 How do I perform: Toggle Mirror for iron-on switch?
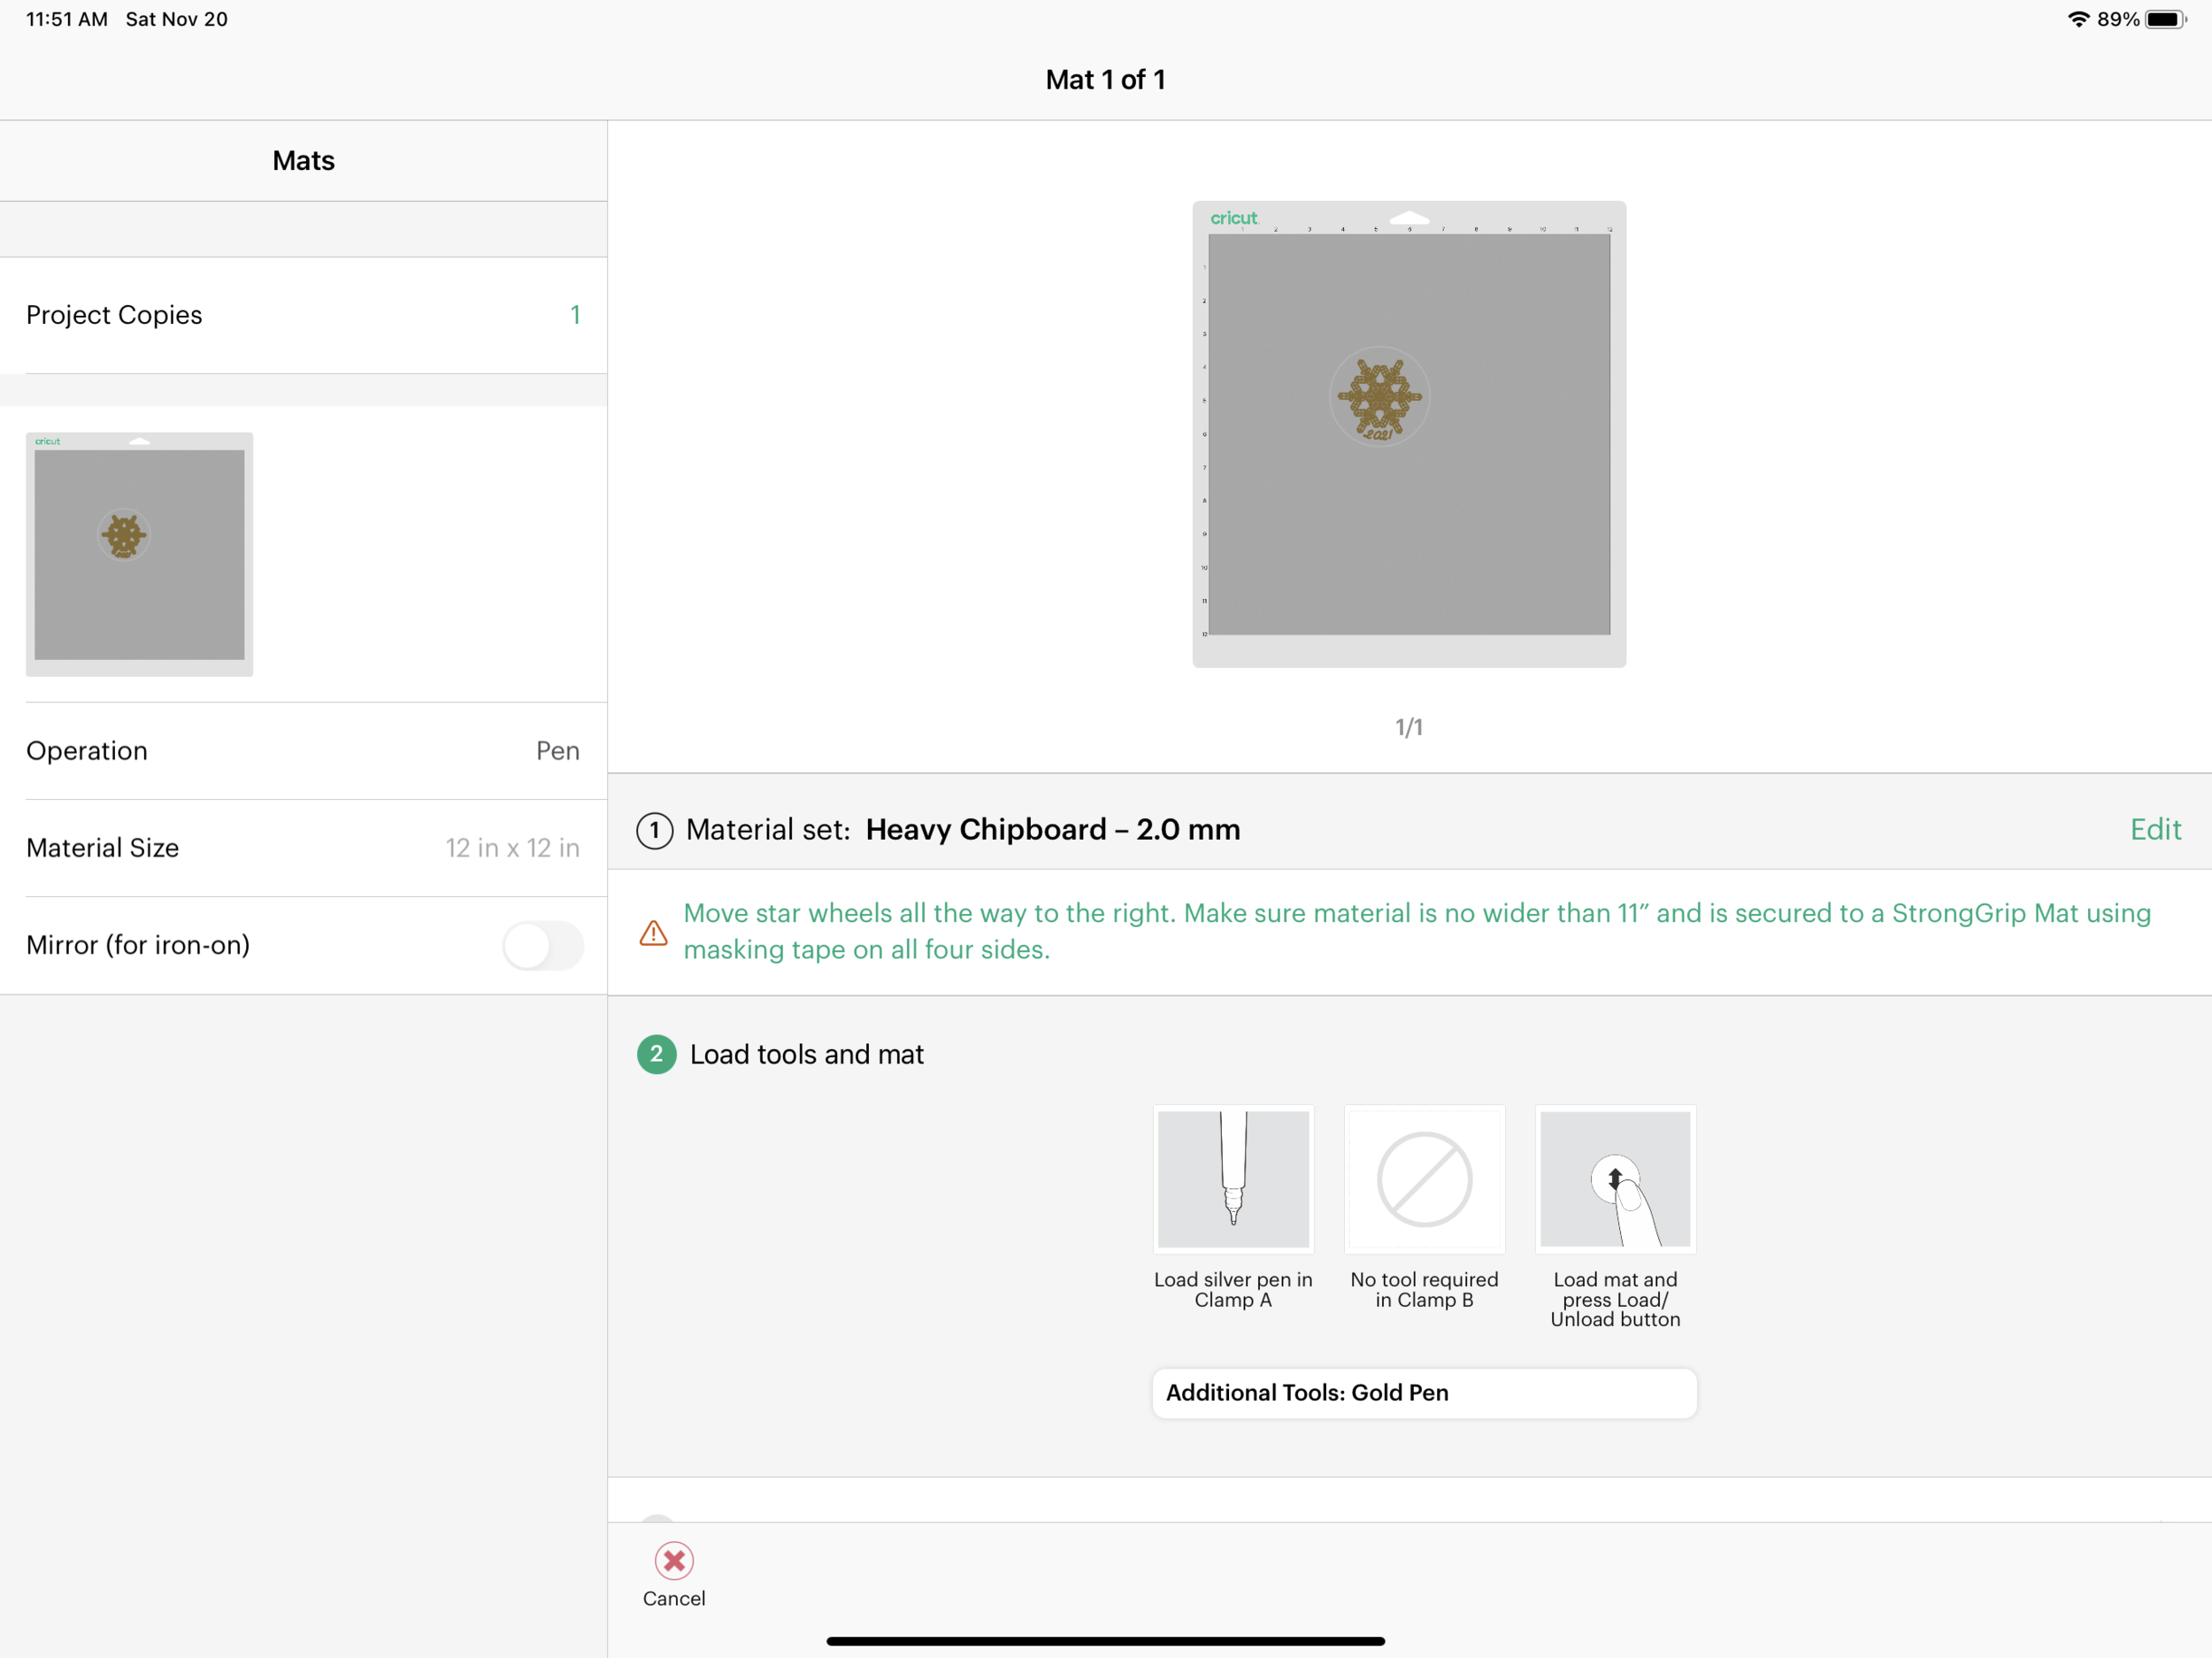(543, 945)
